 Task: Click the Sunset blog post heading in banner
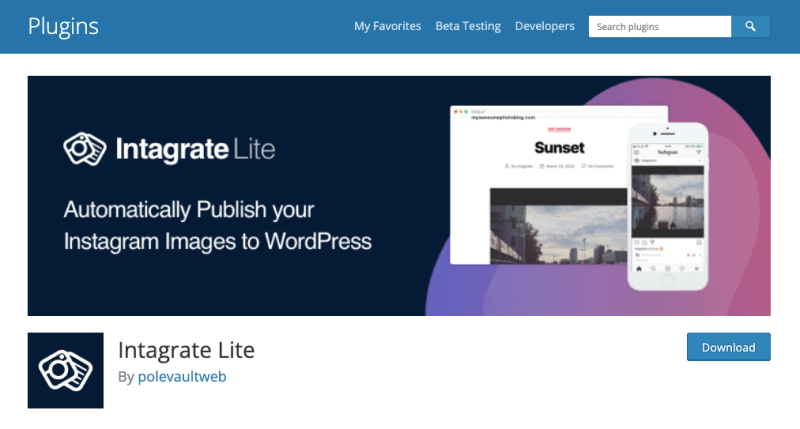point(559,148)
